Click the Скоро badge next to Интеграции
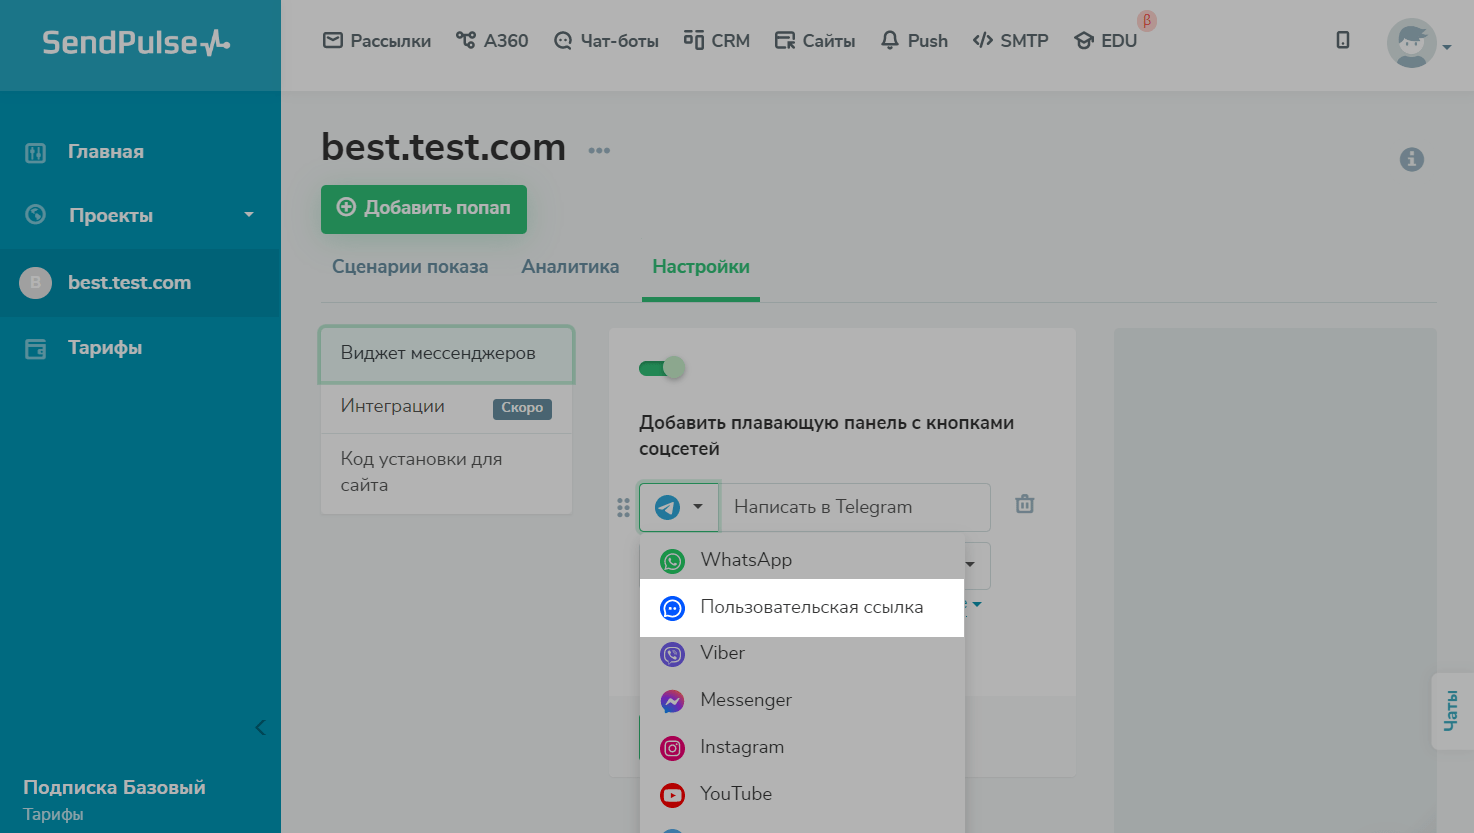1474x833 pixels. [x=522, y=408]
